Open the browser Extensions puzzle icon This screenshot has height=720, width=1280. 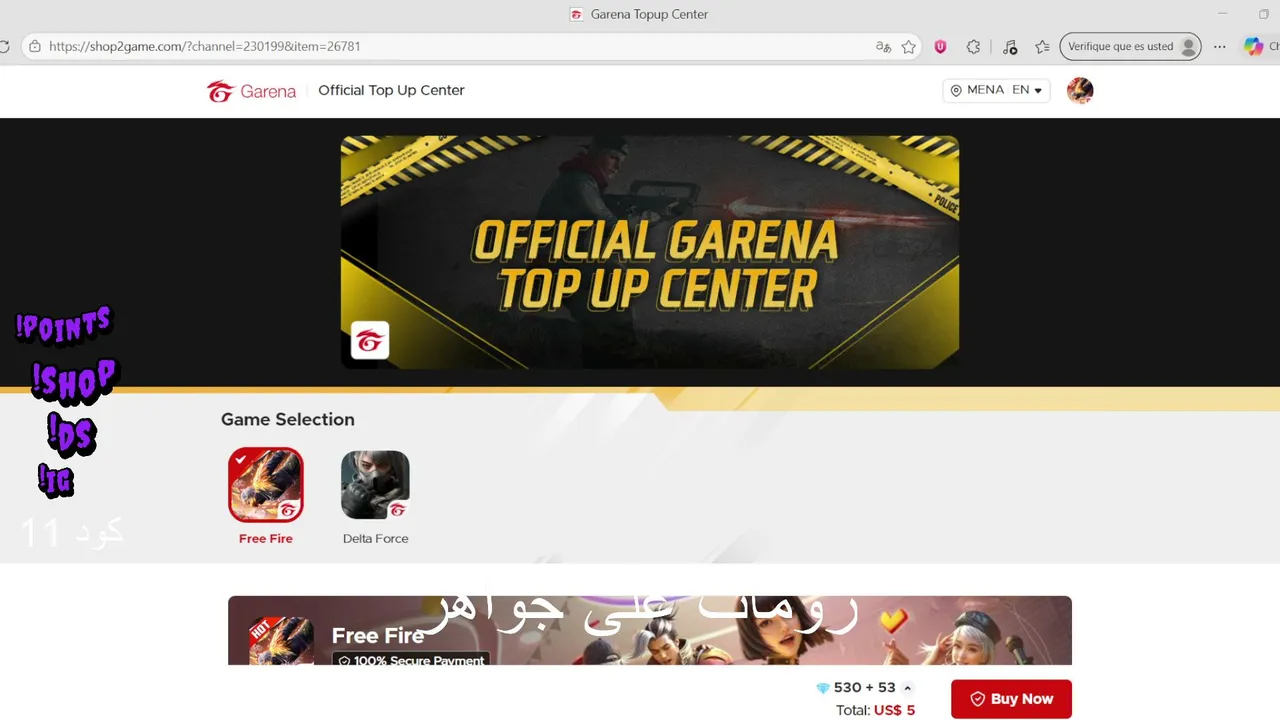pyautogui.click(x=974, y=47)
